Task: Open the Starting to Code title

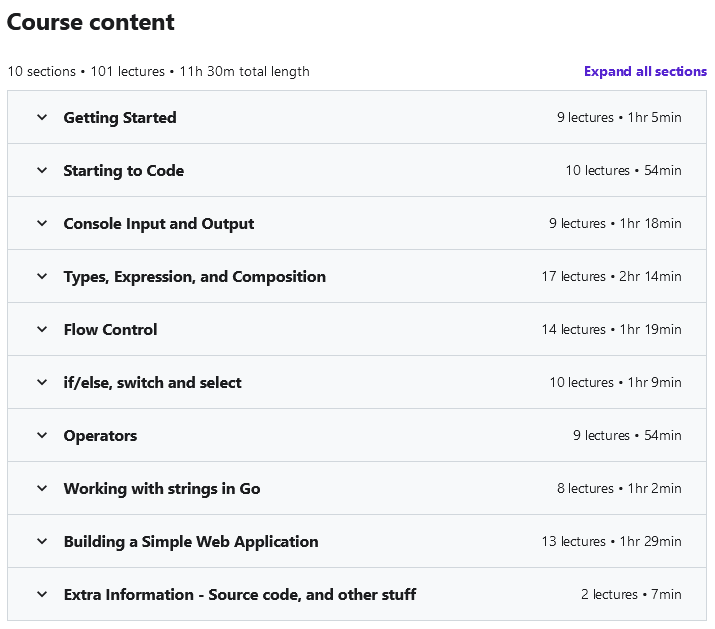Action: [124, 171]
